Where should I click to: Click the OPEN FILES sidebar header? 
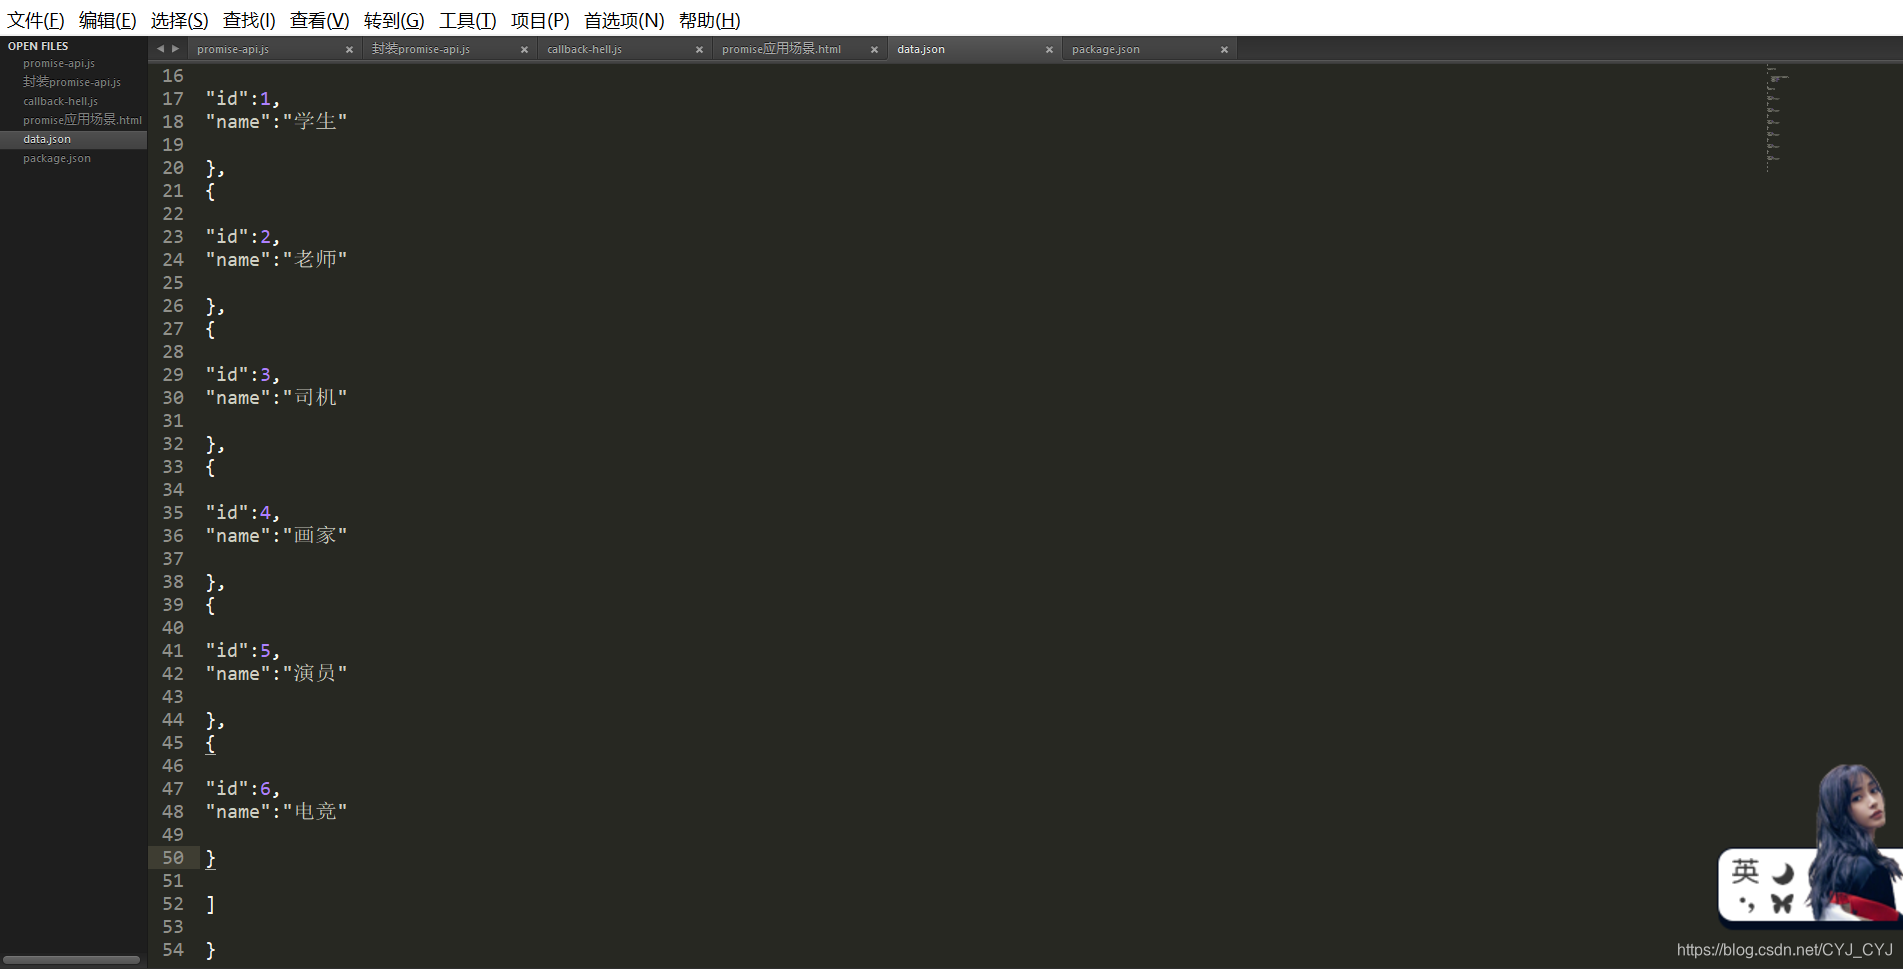(38, 46)
